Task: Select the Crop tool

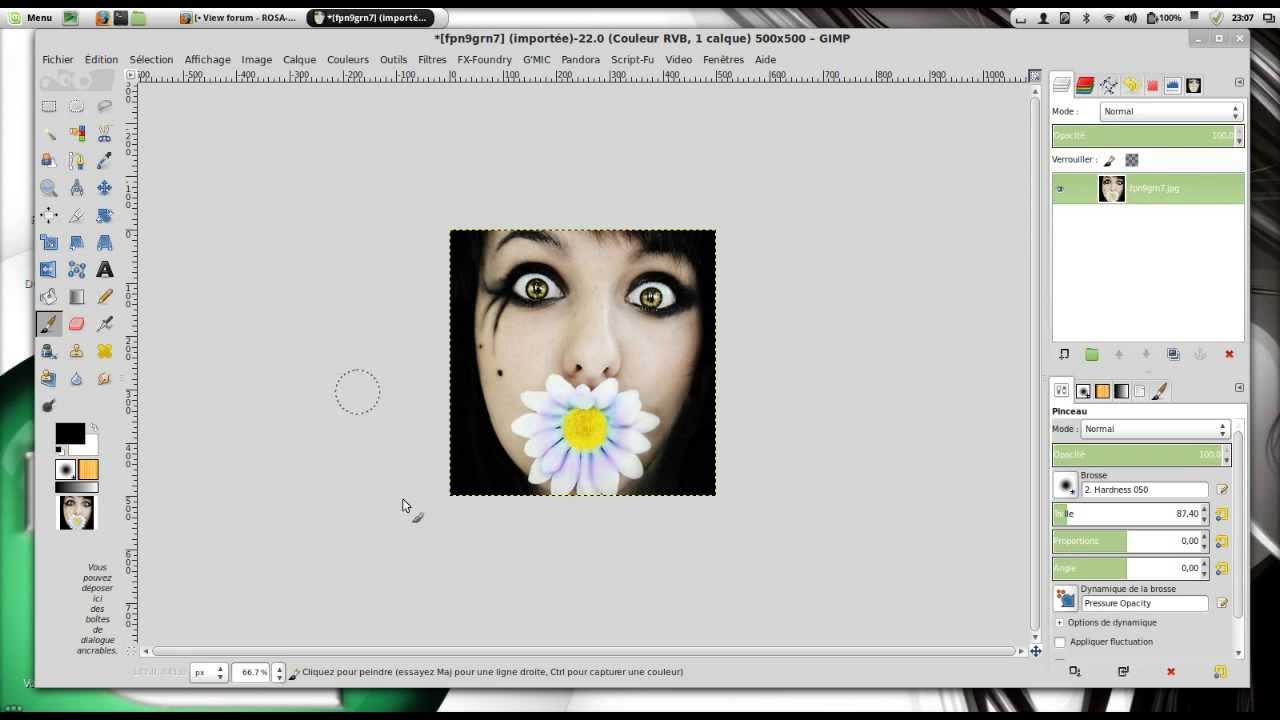Action: (x=76, y=215)
